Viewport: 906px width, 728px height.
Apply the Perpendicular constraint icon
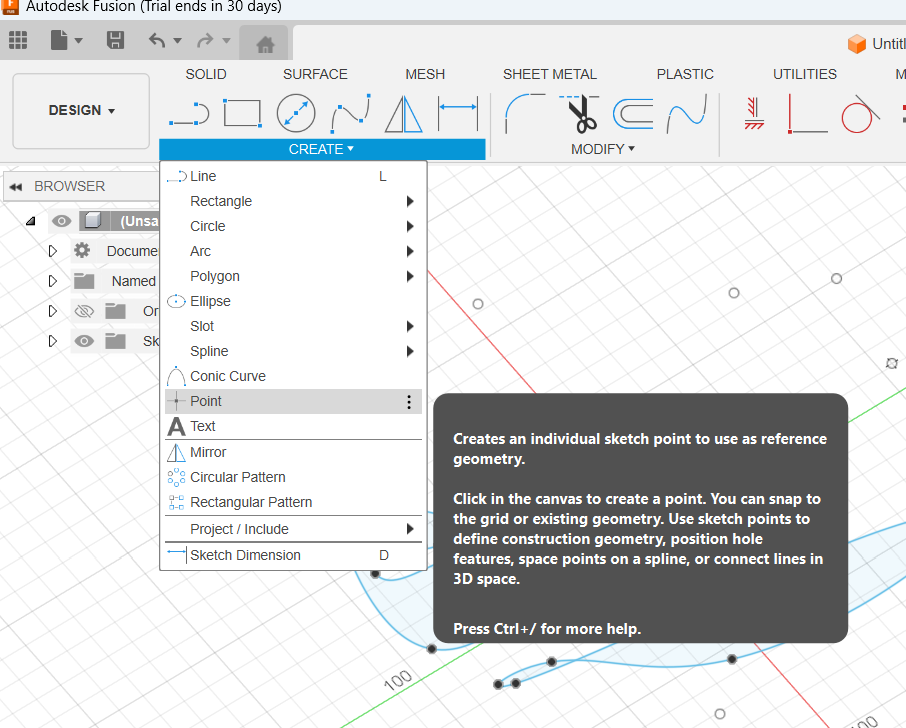(x=807, y=114)
